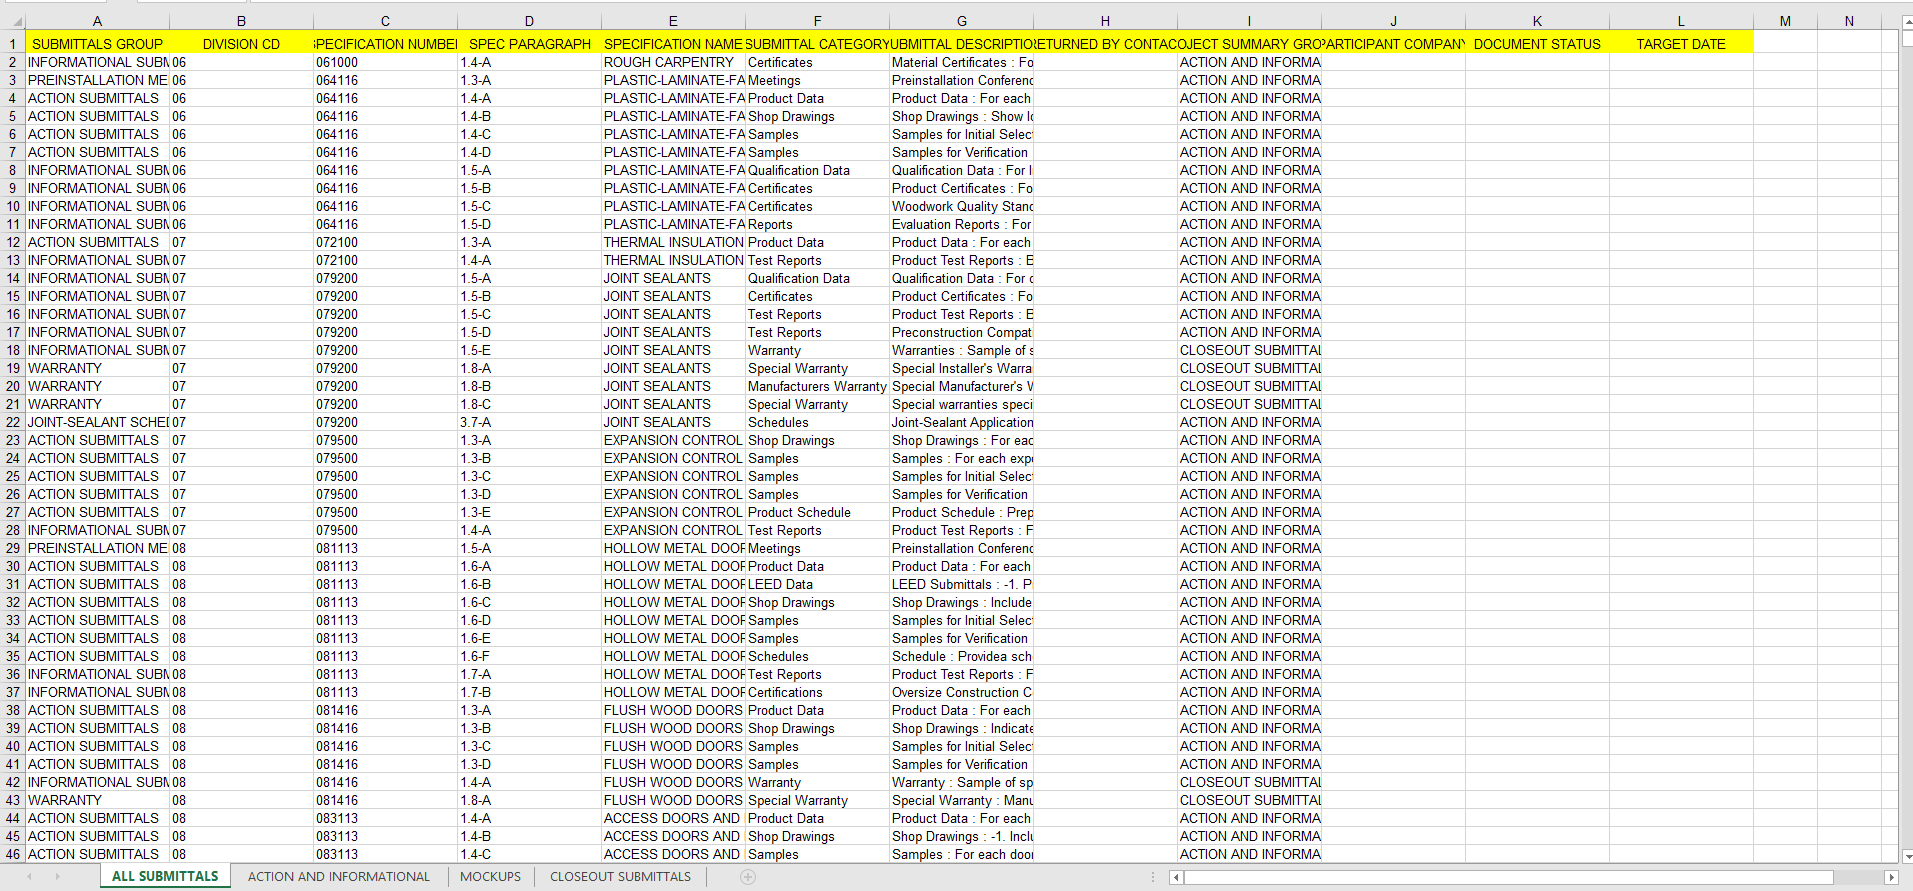Click the tab bar split handle dots
Screen dimensions: 1913x891
point(1153,877)
